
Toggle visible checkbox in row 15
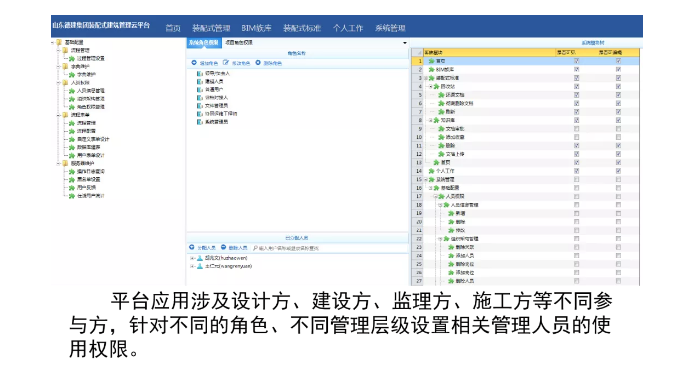coord(576,179)
